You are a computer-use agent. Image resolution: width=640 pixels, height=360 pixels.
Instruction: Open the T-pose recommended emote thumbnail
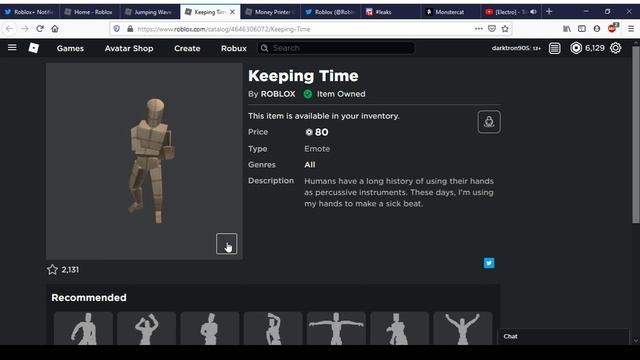tap(336, 329)
